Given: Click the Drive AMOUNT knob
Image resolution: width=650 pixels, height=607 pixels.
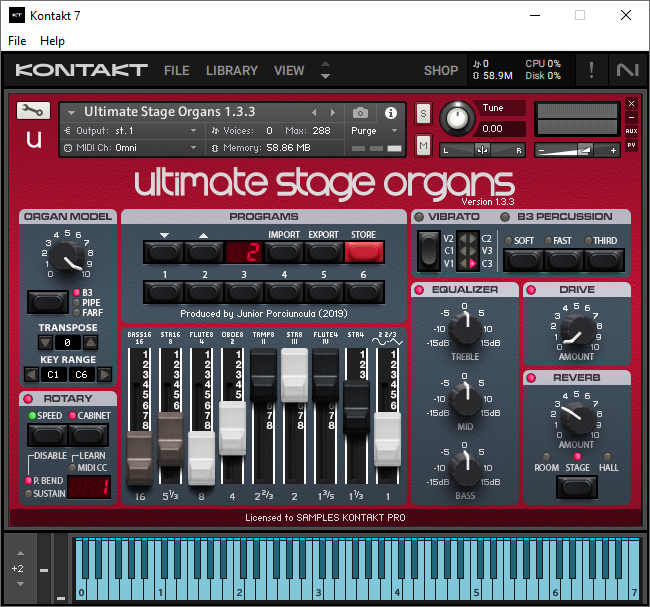Looking at the screenshot, I should (x=576, y=330).
